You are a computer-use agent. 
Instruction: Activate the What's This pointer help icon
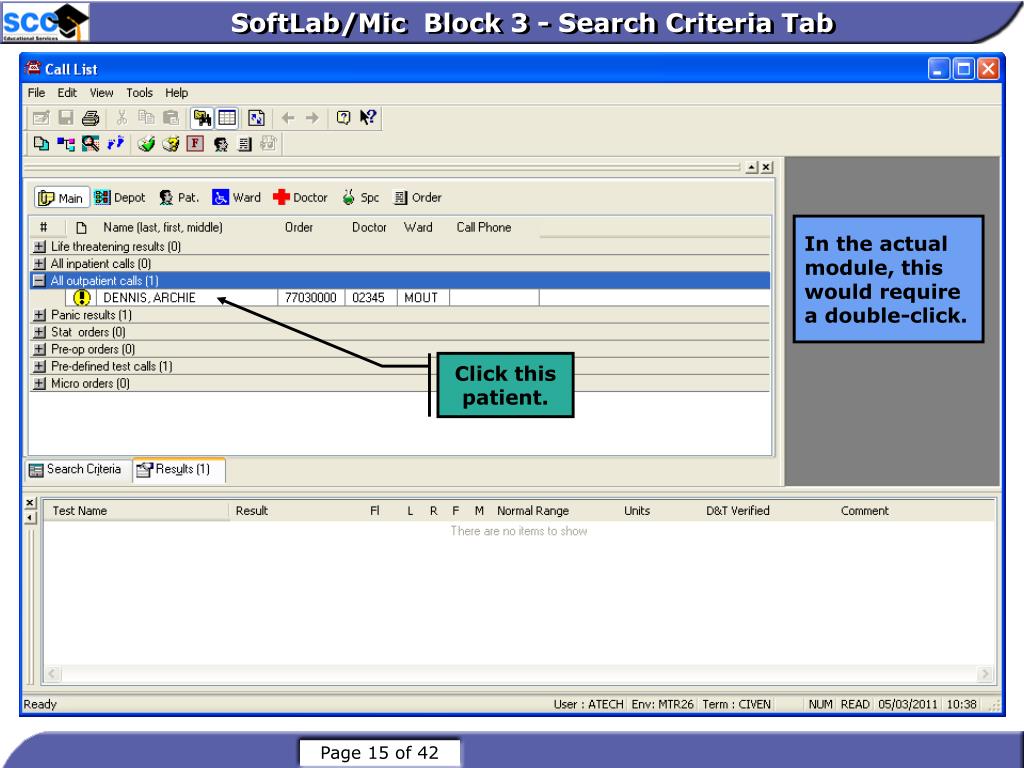[x=368, y=118]
